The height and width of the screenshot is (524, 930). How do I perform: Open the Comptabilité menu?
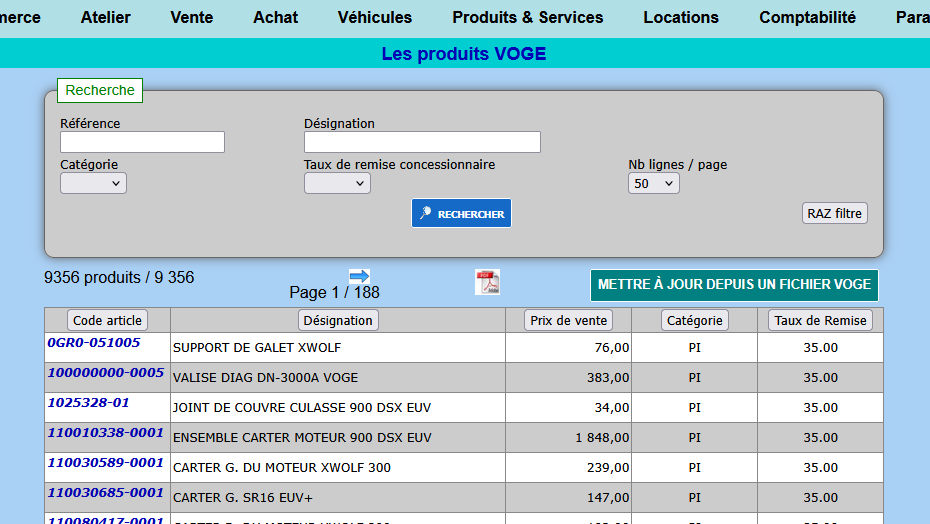807,17
